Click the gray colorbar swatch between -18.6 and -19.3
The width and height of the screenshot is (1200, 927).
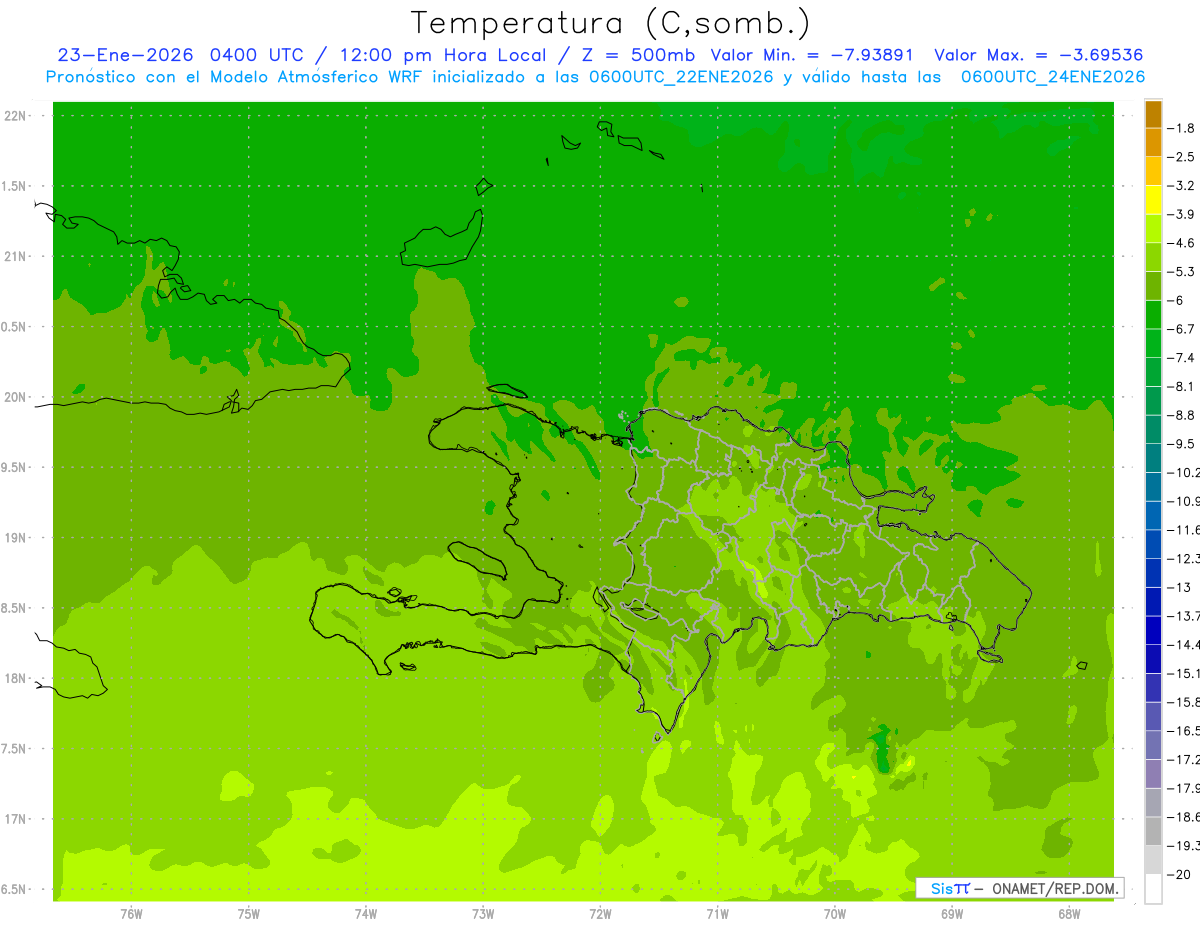[1153, 831]
